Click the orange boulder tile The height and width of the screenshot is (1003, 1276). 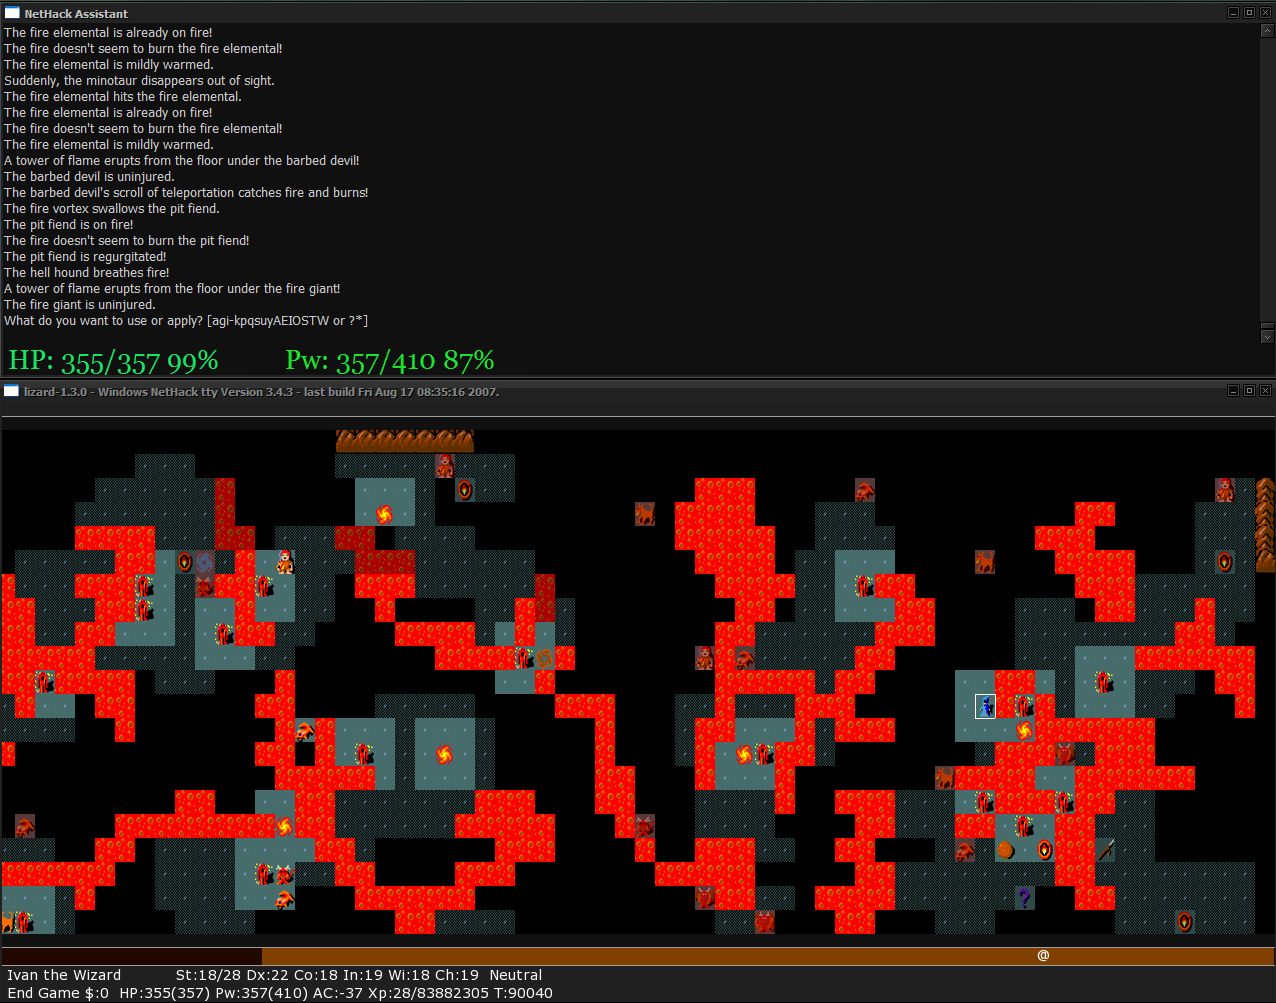[x=1005, y=850]
